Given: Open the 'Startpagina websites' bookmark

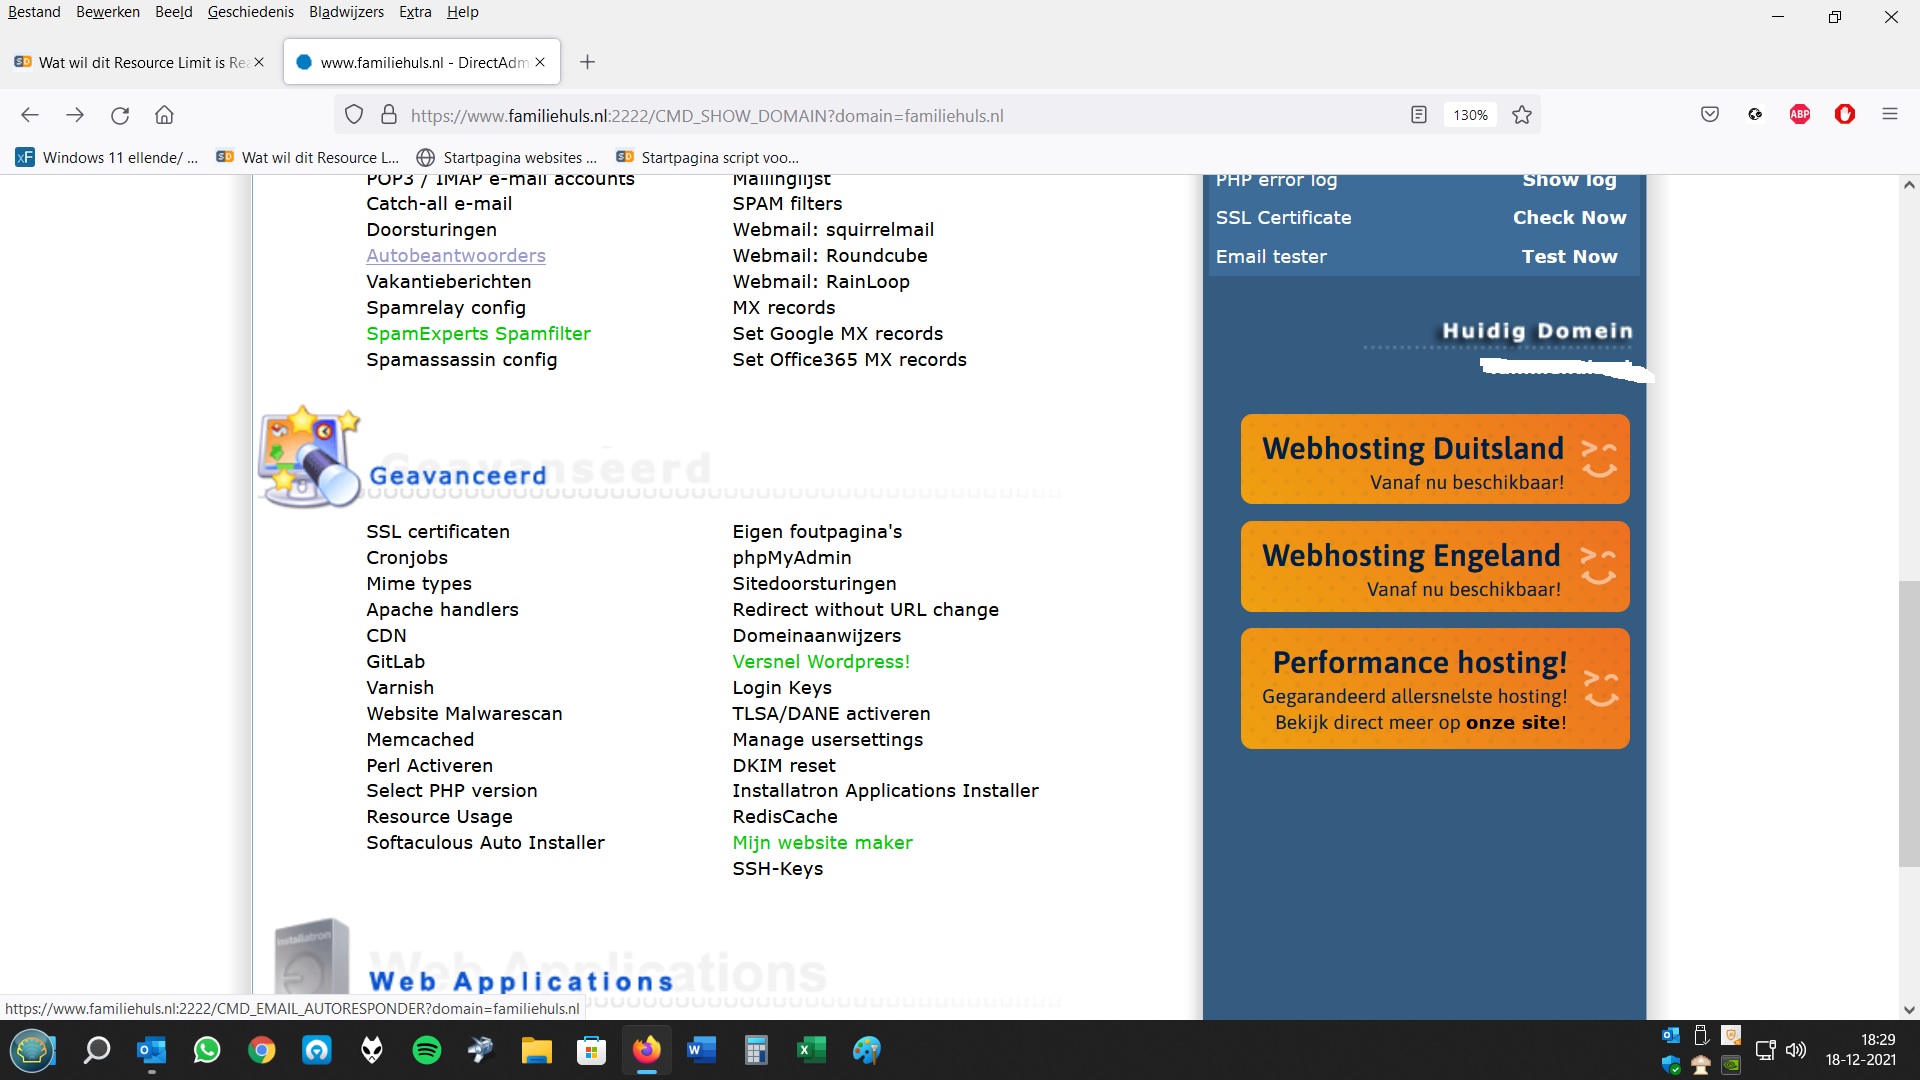Looking at the screenshot, I should tap(507, 157).
